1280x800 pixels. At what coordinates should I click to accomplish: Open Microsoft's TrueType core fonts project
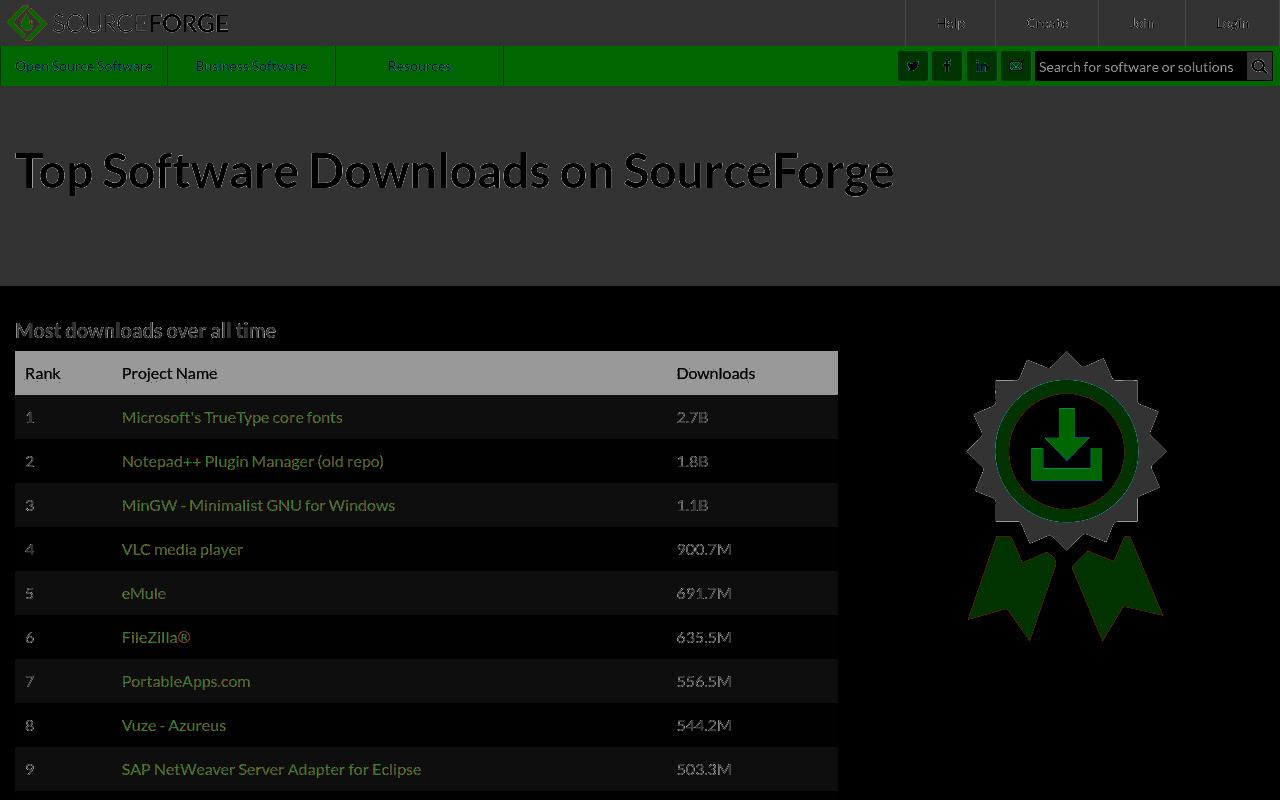pos(232,417)
